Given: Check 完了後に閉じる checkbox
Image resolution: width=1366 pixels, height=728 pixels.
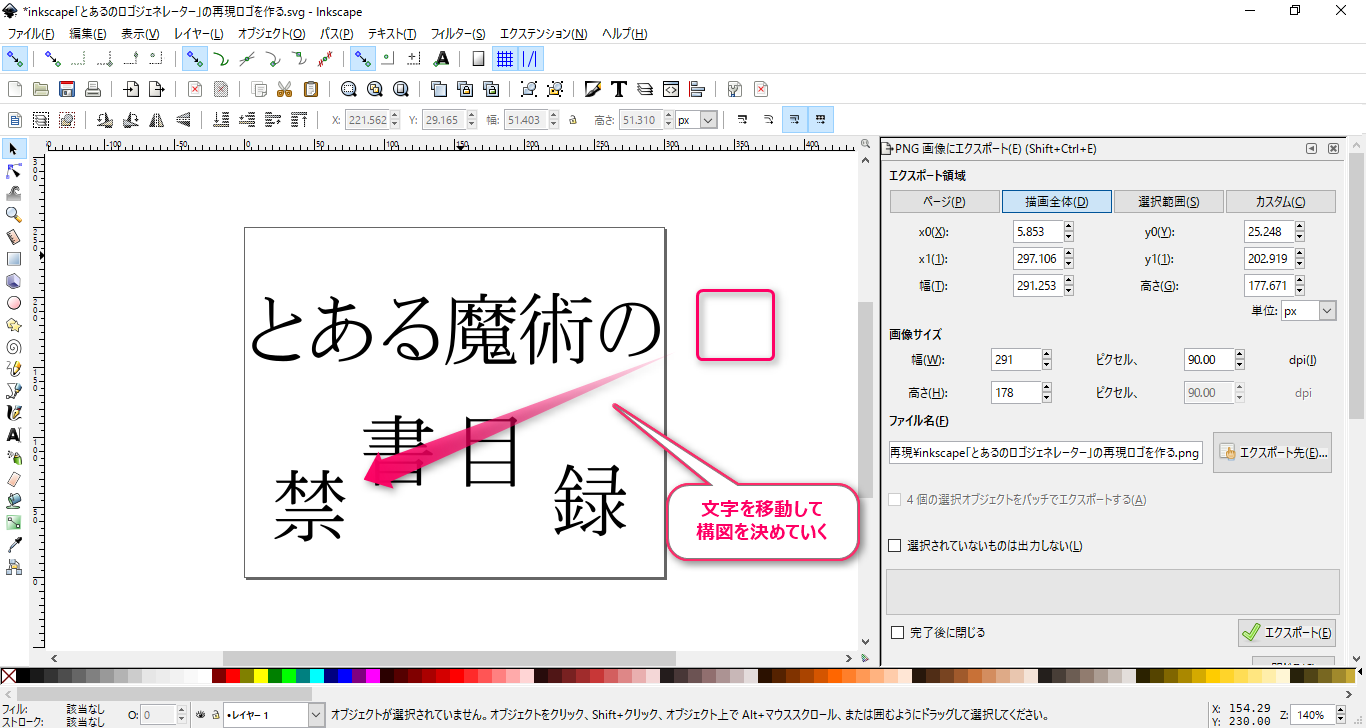Looking at the screenshot, I should 897,632.
